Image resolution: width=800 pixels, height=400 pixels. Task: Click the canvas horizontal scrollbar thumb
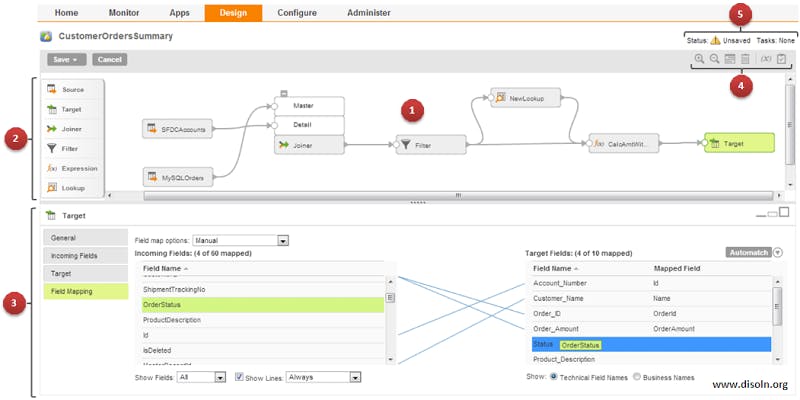click(x=458, y=195)
